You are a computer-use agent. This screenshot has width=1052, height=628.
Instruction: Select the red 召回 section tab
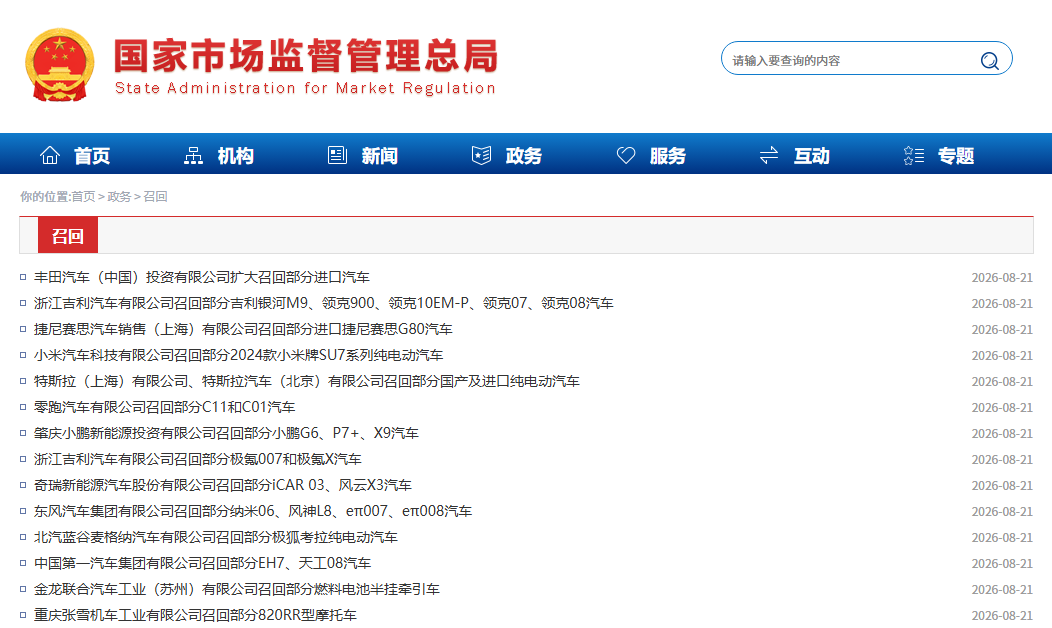point(68,236)
